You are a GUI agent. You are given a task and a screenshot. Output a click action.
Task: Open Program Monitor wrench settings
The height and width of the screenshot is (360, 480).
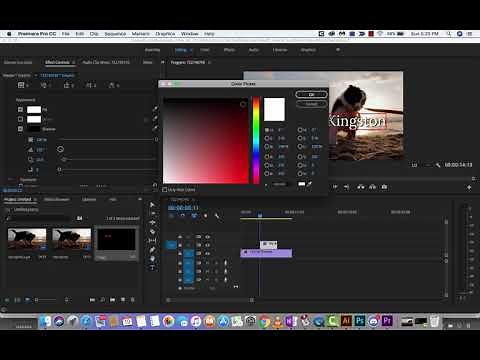(x=438, y=165)
